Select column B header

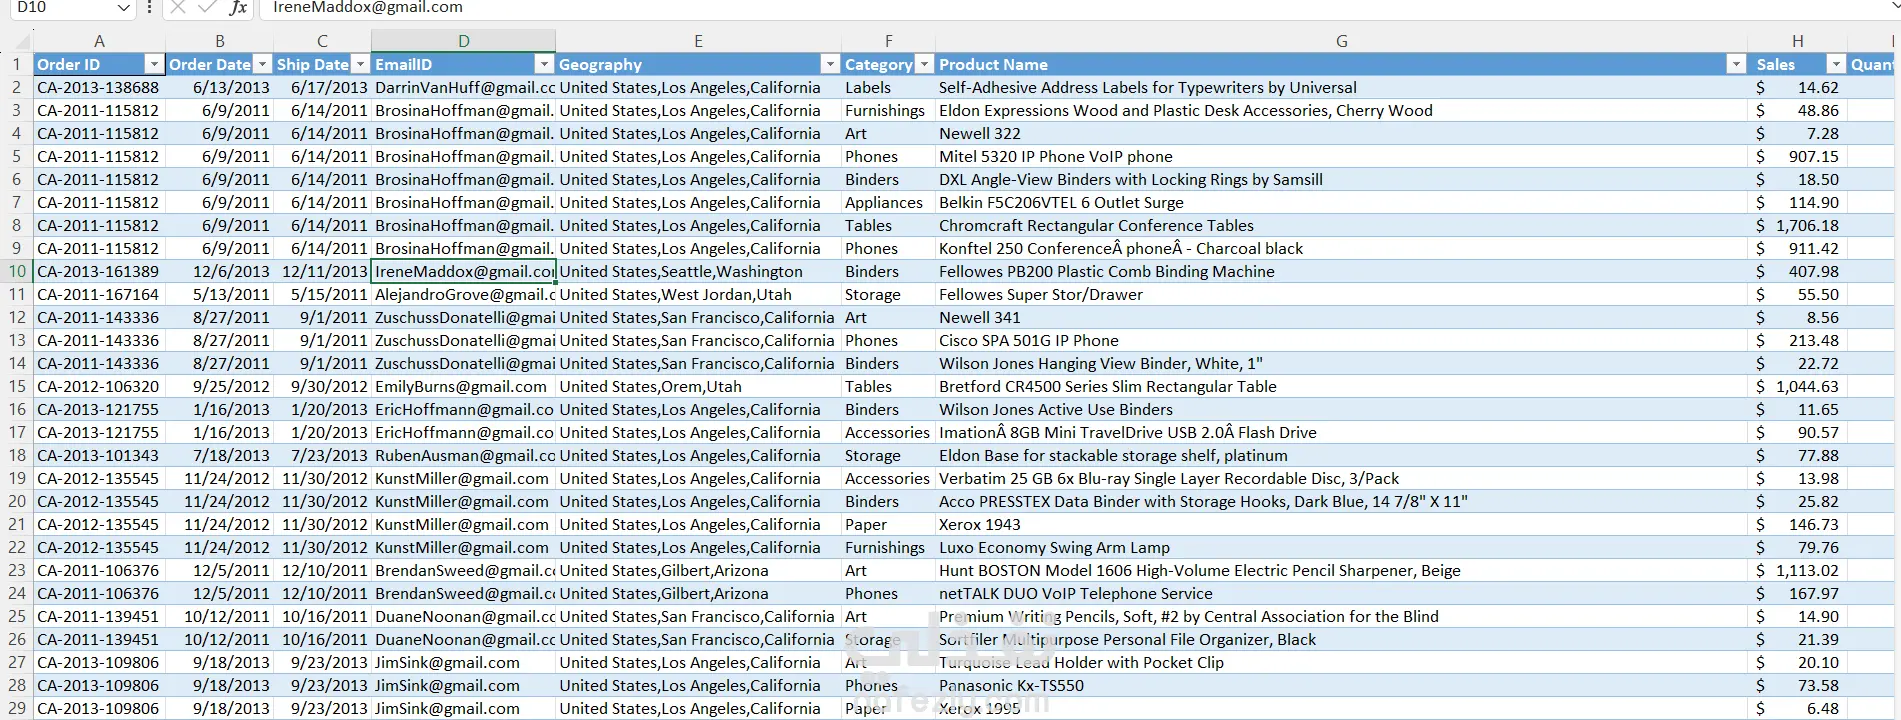(x=220, y=41)
